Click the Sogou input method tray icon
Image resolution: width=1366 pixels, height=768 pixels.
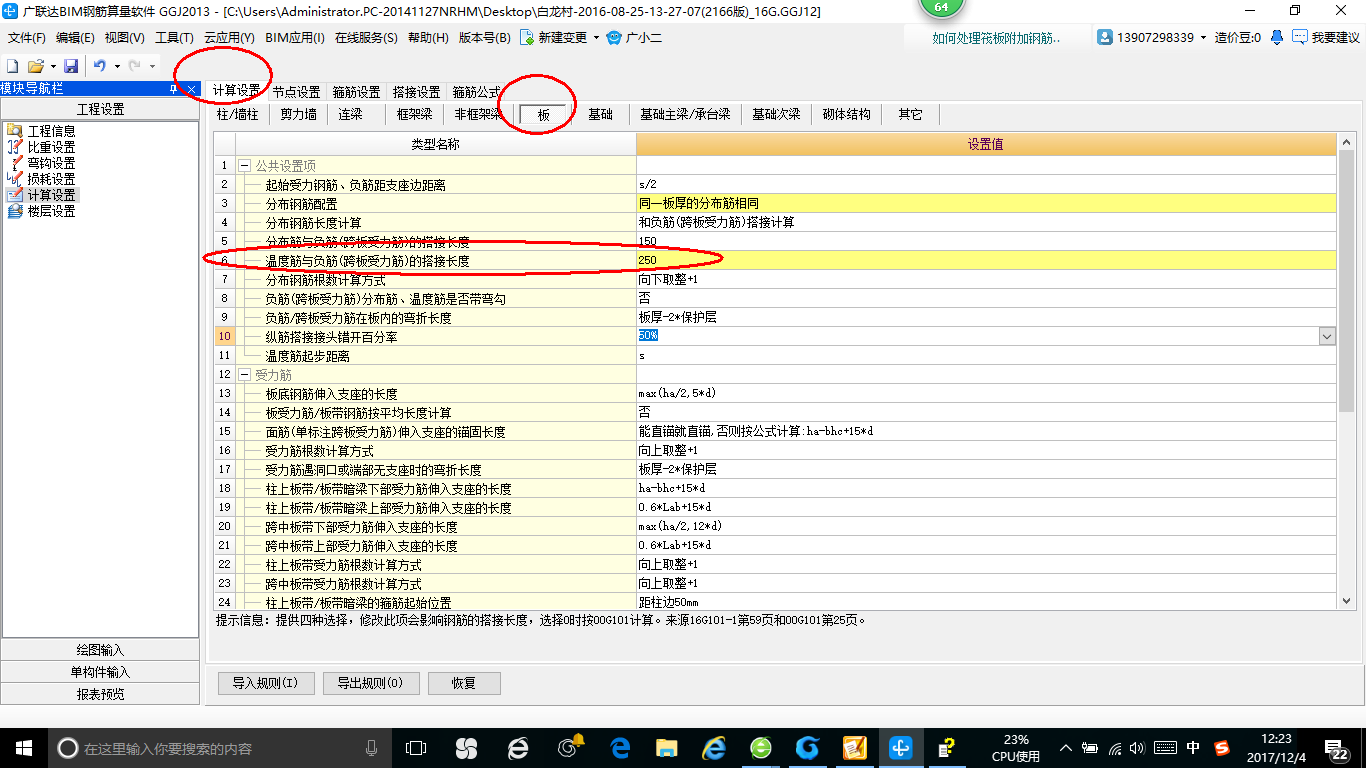coord(1222,748)
